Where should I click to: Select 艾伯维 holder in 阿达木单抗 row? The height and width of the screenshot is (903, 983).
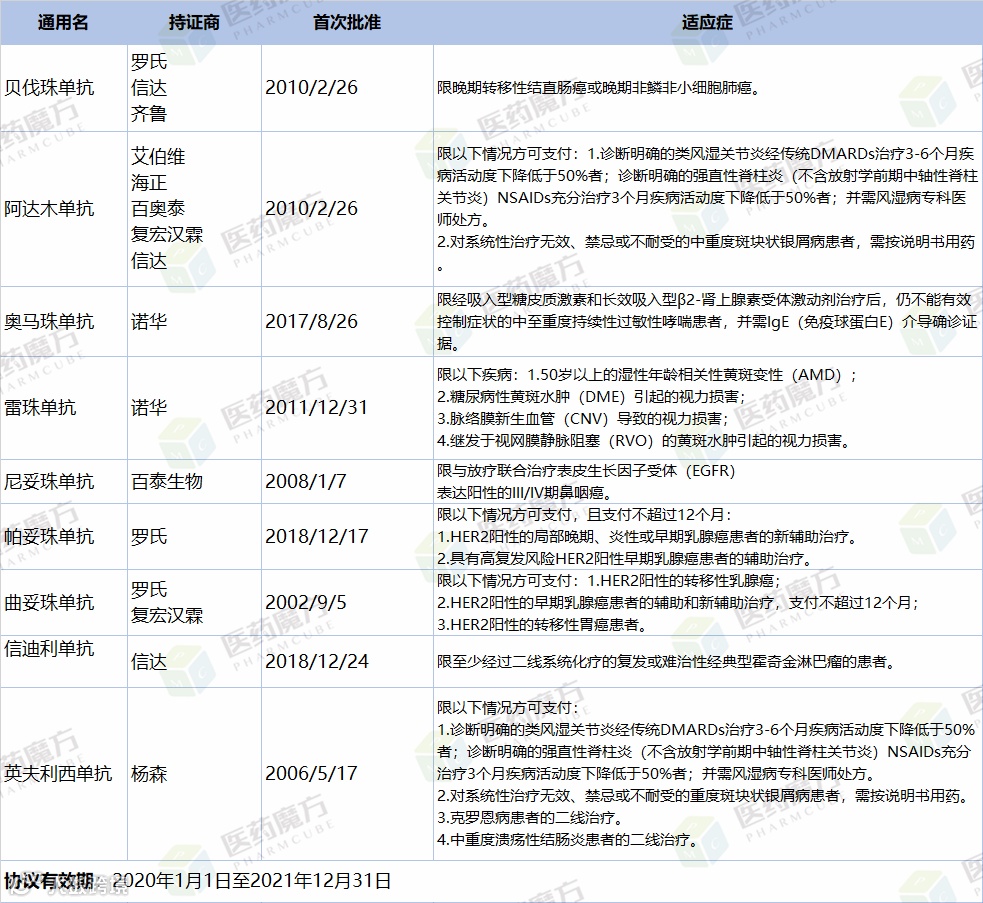pos(158,156)
